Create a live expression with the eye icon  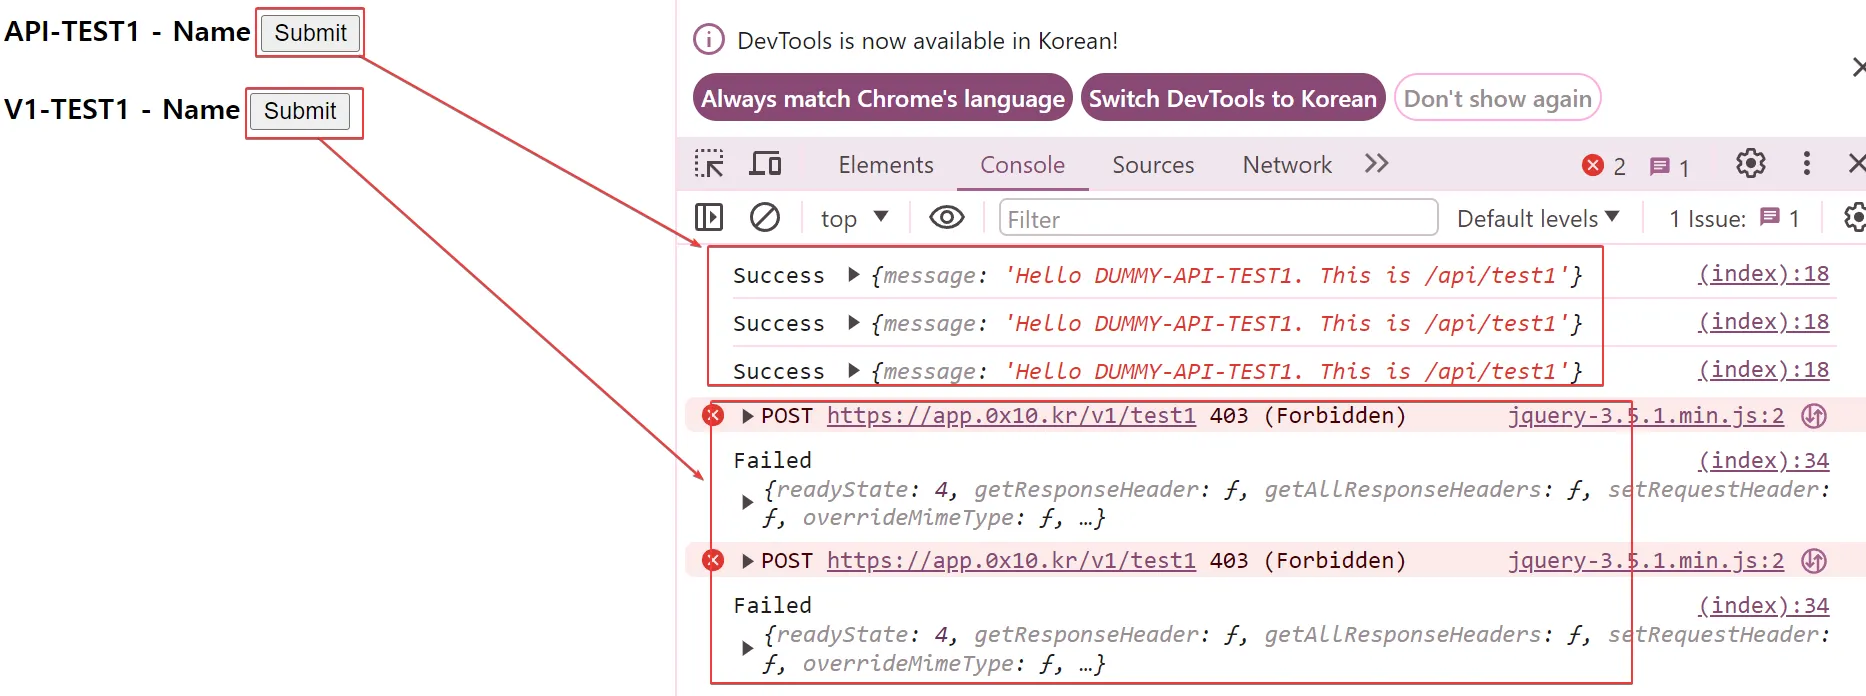tap(946, 218)
